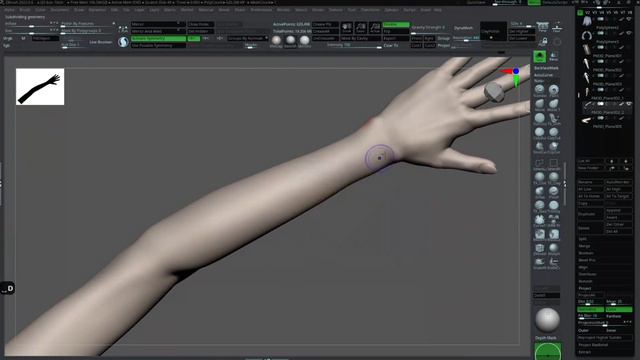
Task: Open the Transform menu
Action: (x=370, y=9)
